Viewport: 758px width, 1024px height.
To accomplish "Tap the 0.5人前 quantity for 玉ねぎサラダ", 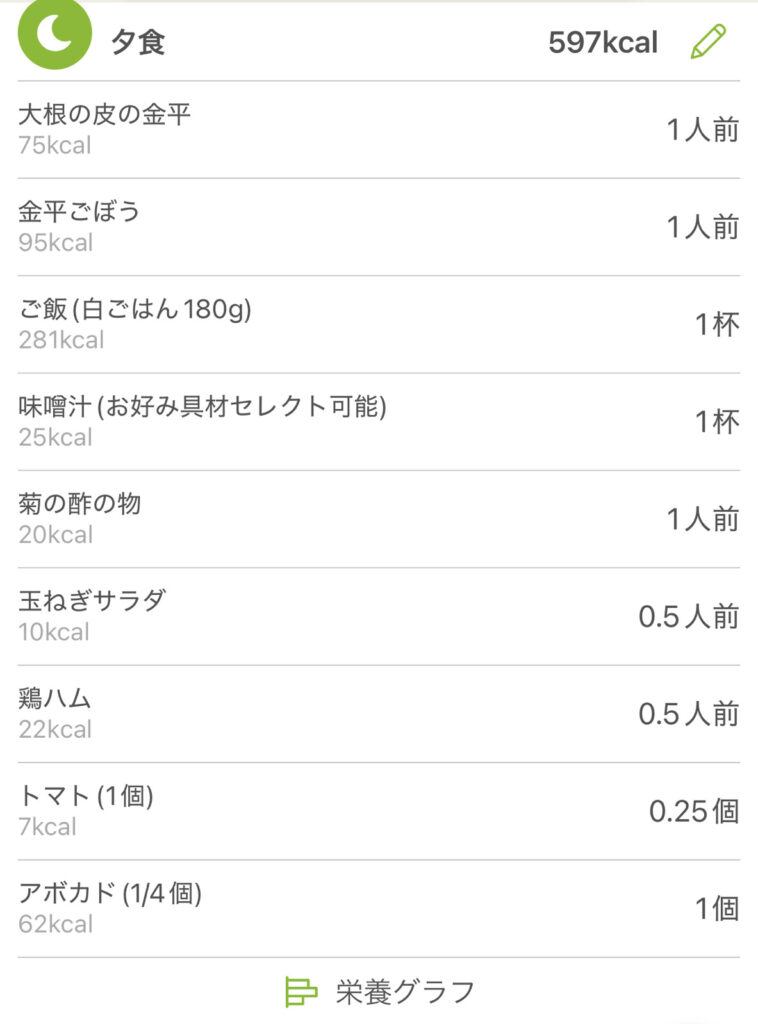I will coord(688,617).
